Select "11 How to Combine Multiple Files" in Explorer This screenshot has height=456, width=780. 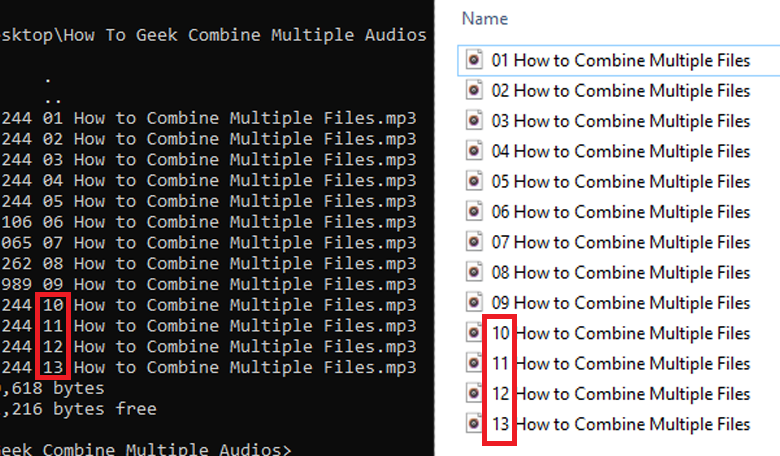(x=620, y=363)
